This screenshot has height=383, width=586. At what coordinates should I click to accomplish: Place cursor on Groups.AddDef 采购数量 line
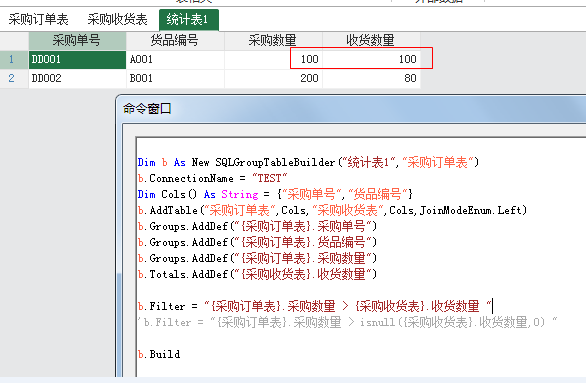click(257, 259)
